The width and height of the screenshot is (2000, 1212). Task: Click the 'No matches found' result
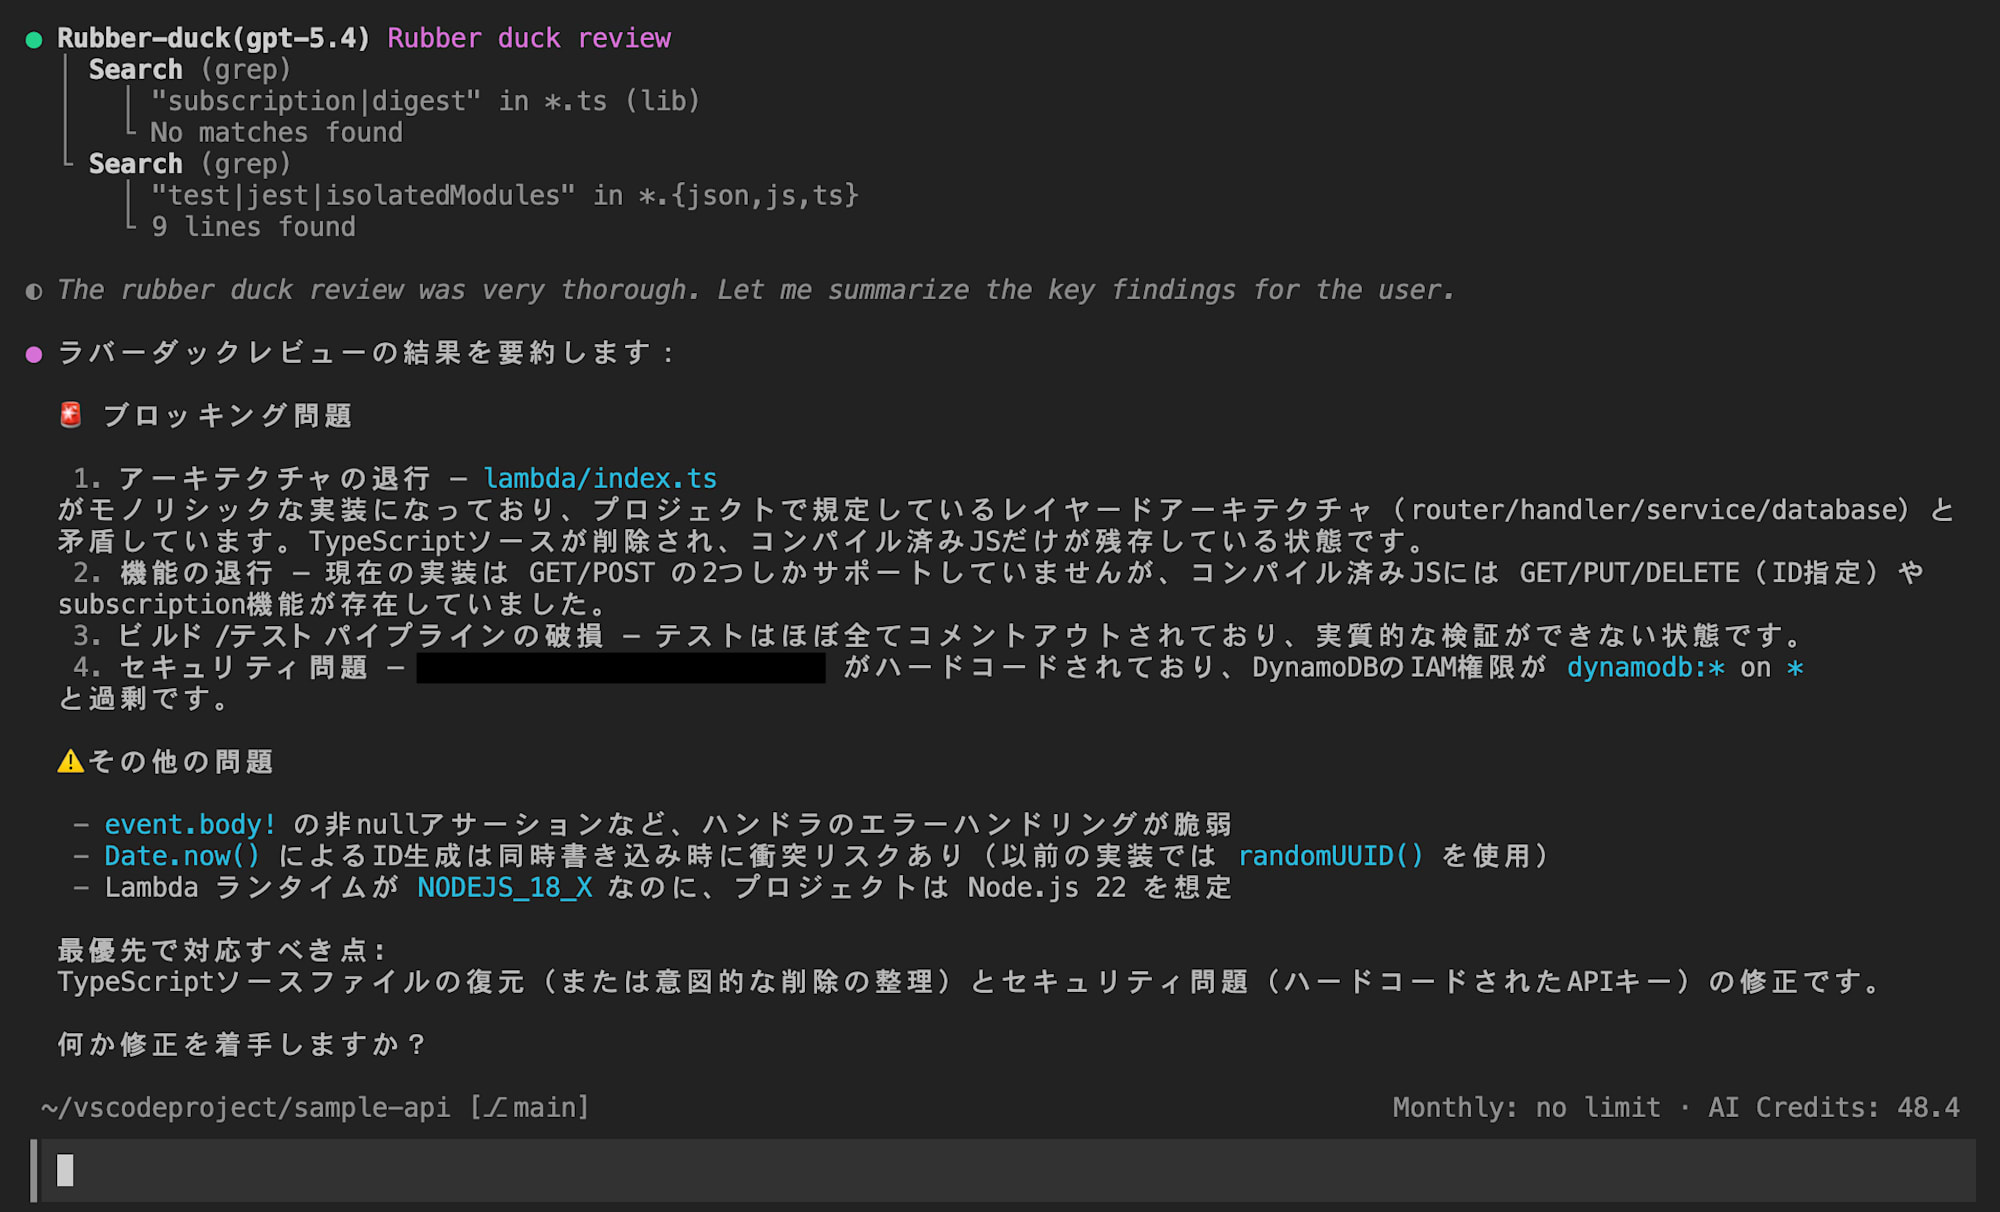tap(277, 133)
